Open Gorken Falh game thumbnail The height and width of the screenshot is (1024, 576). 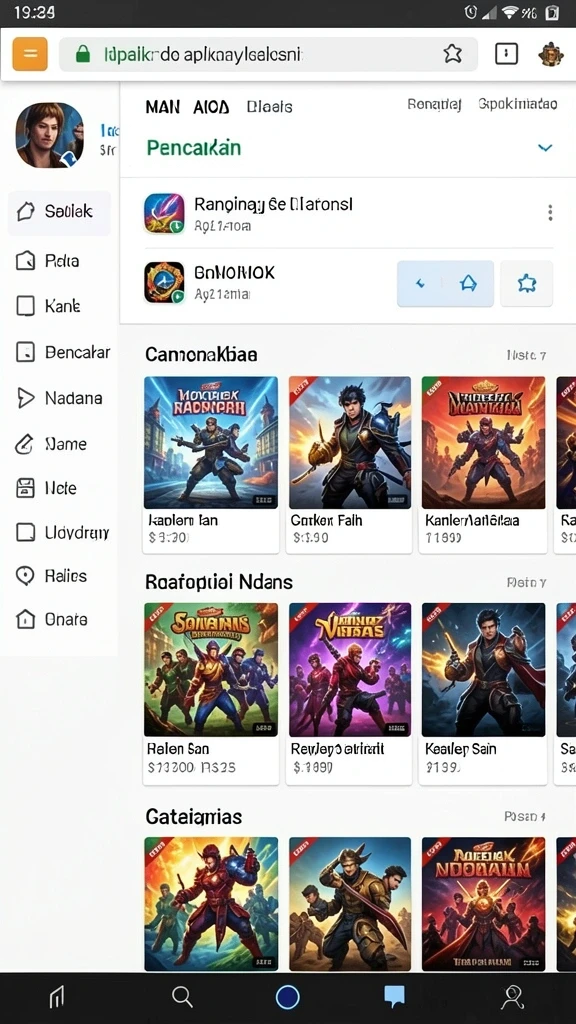click(x=350, y=442)
